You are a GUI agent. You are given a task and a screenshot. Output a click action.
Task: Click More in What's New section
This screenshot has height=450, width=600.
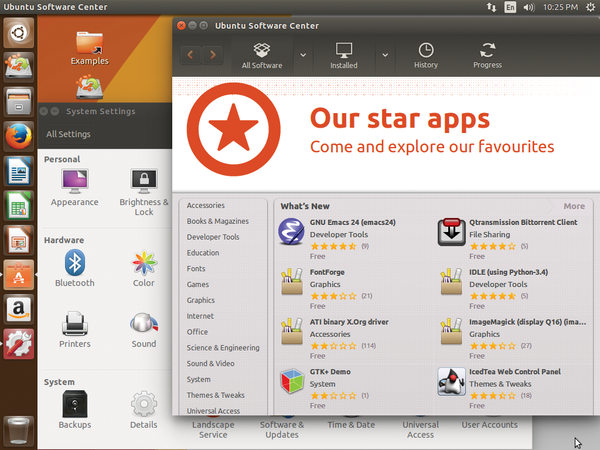[x=574, y=206]
